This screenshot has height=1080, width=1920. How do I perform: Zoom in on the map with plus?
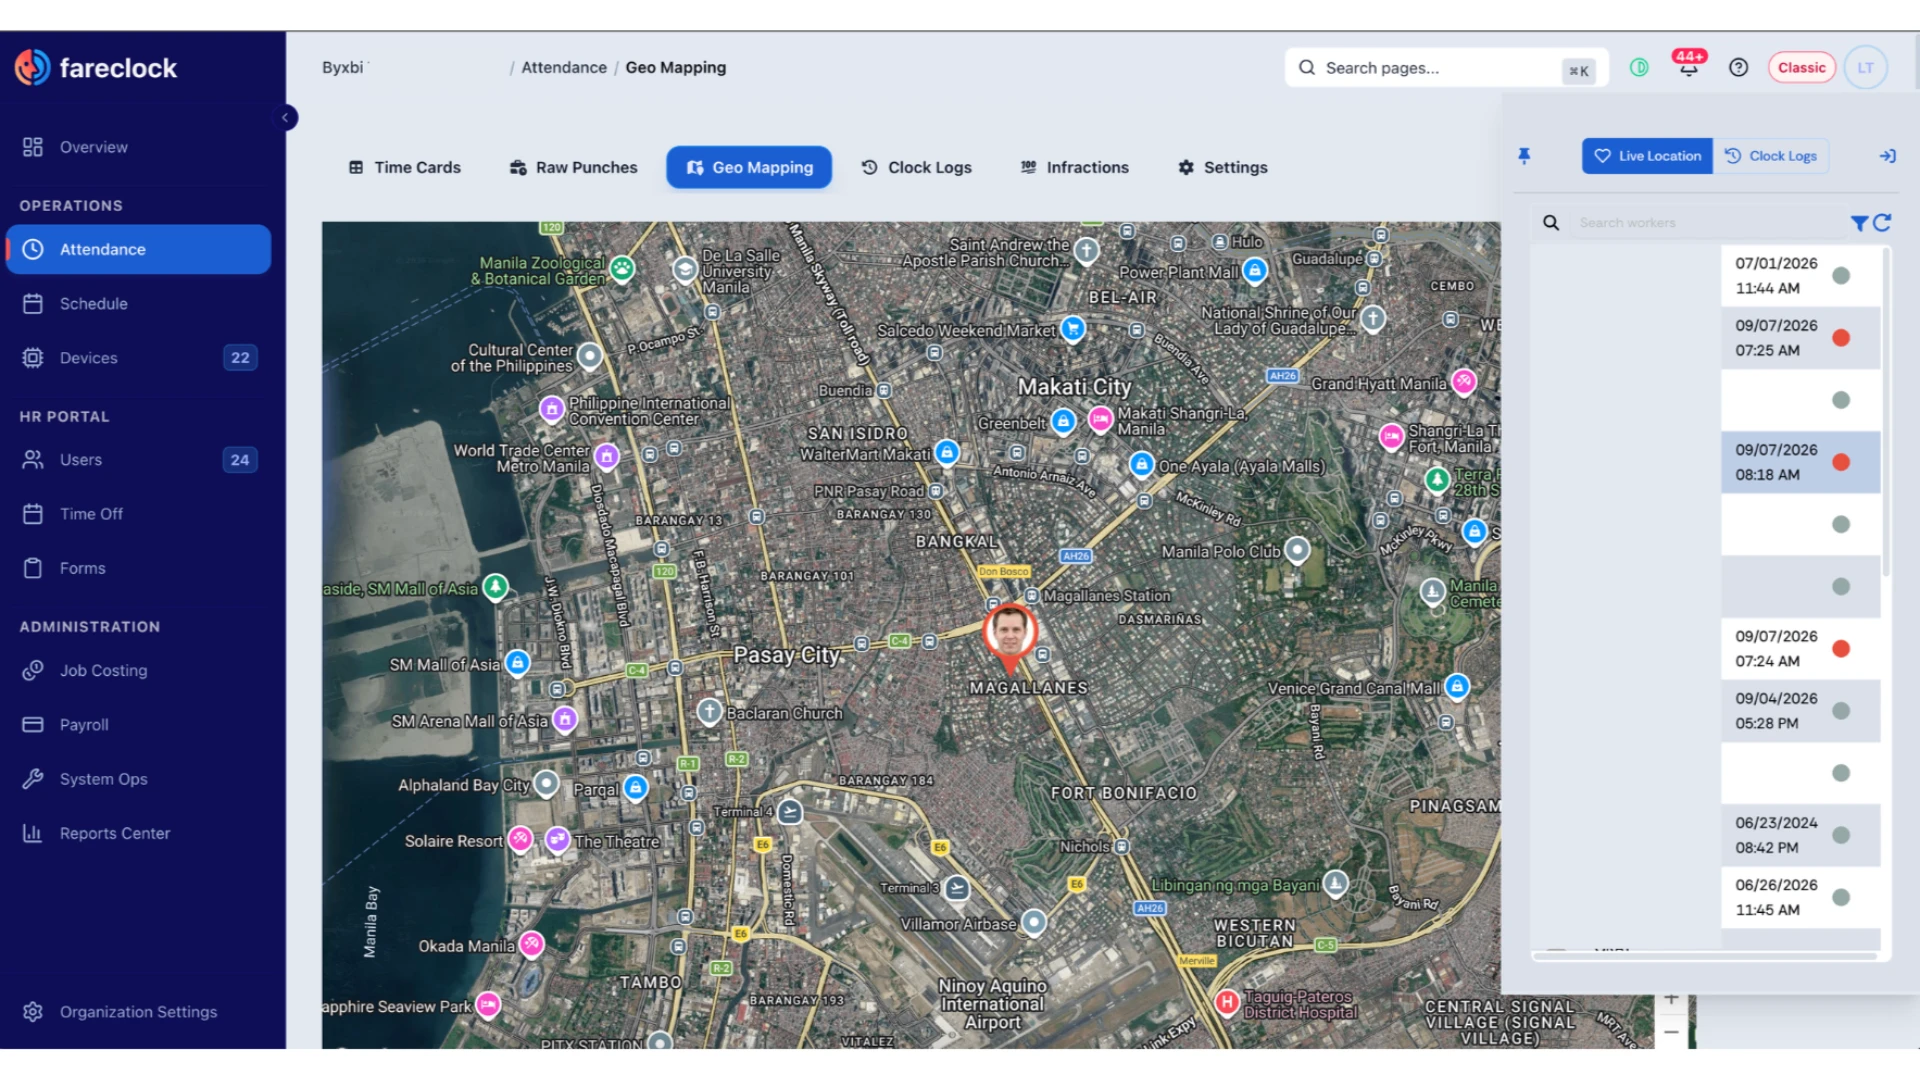tap(1671, 999)
